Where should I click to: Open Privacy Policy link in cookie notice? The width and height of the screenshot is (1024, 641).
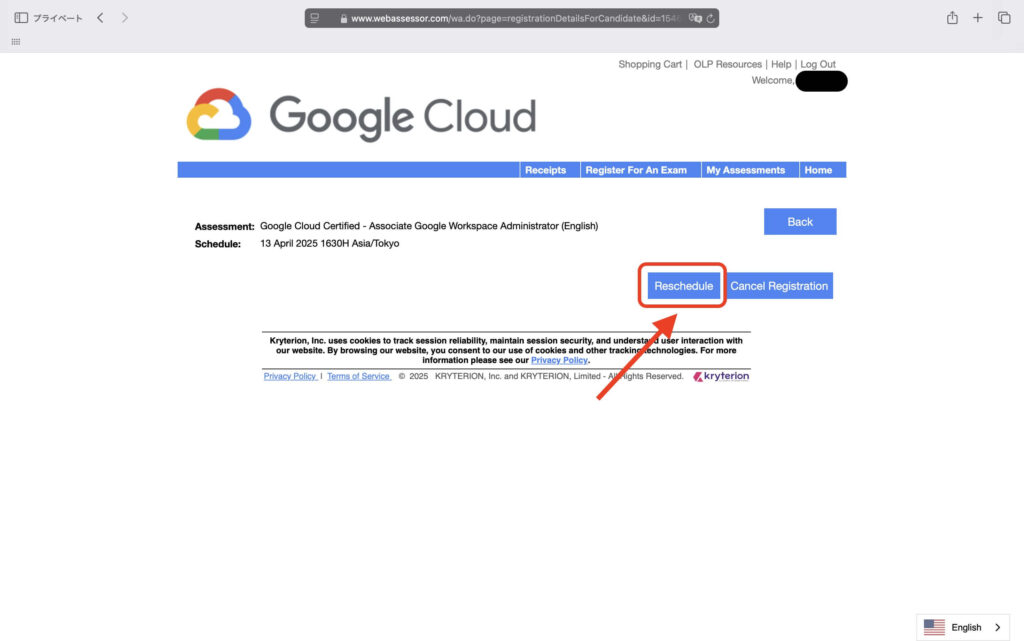[559, 360]
